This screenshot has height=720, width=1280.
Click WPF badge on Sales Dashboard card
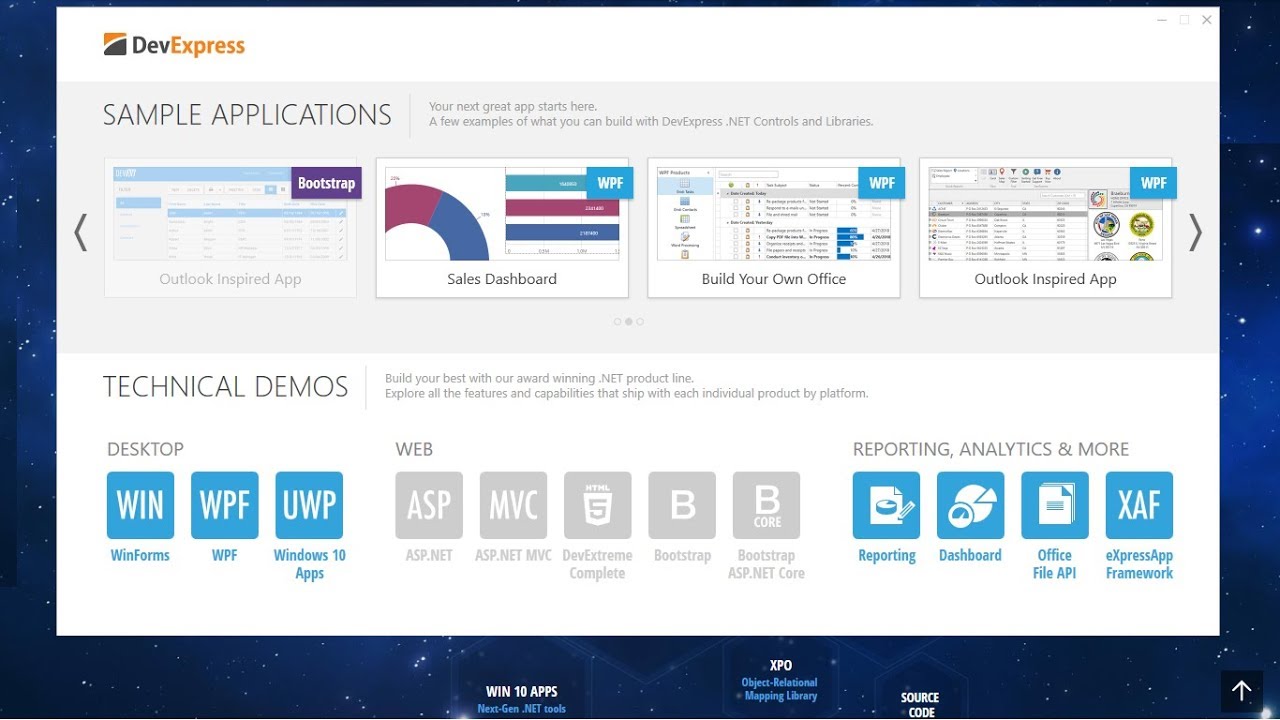[610, 183]
